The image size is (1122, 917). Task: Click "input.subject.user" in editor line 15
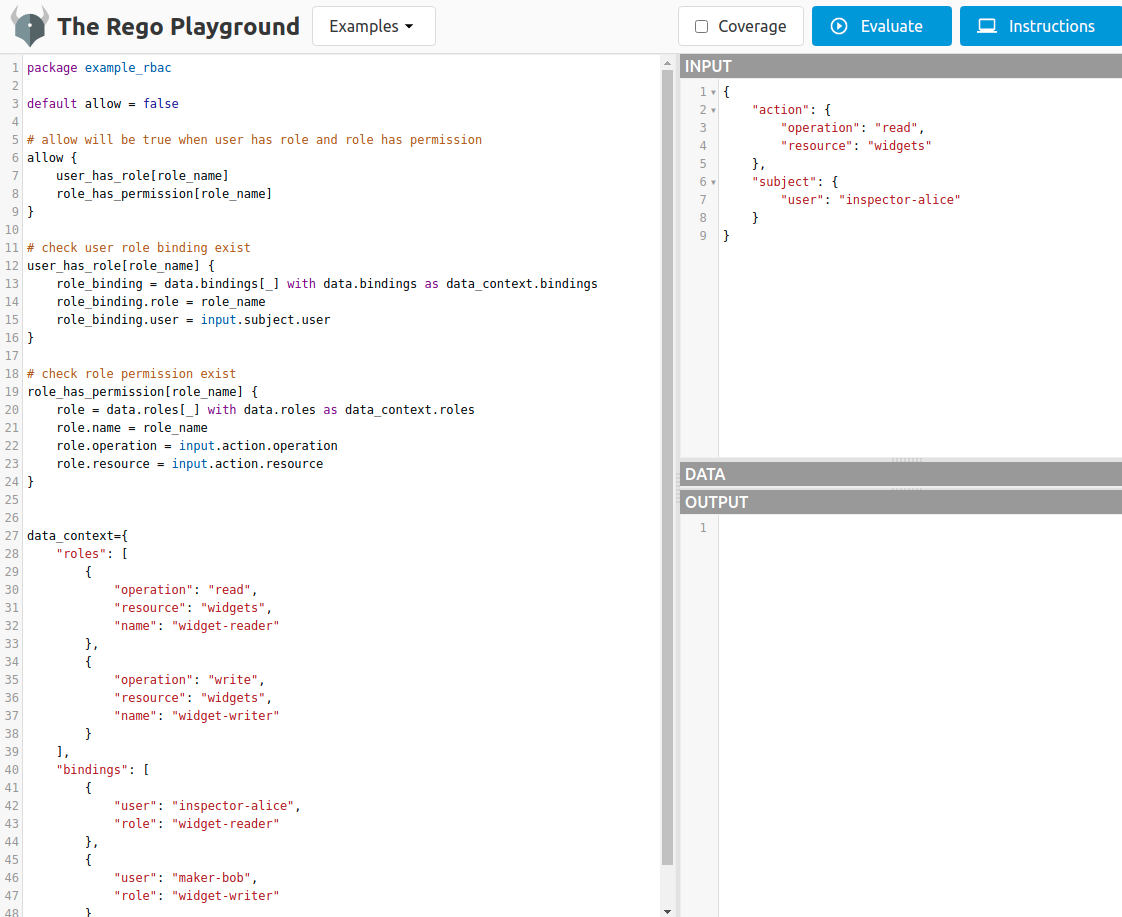click(265, 320)
